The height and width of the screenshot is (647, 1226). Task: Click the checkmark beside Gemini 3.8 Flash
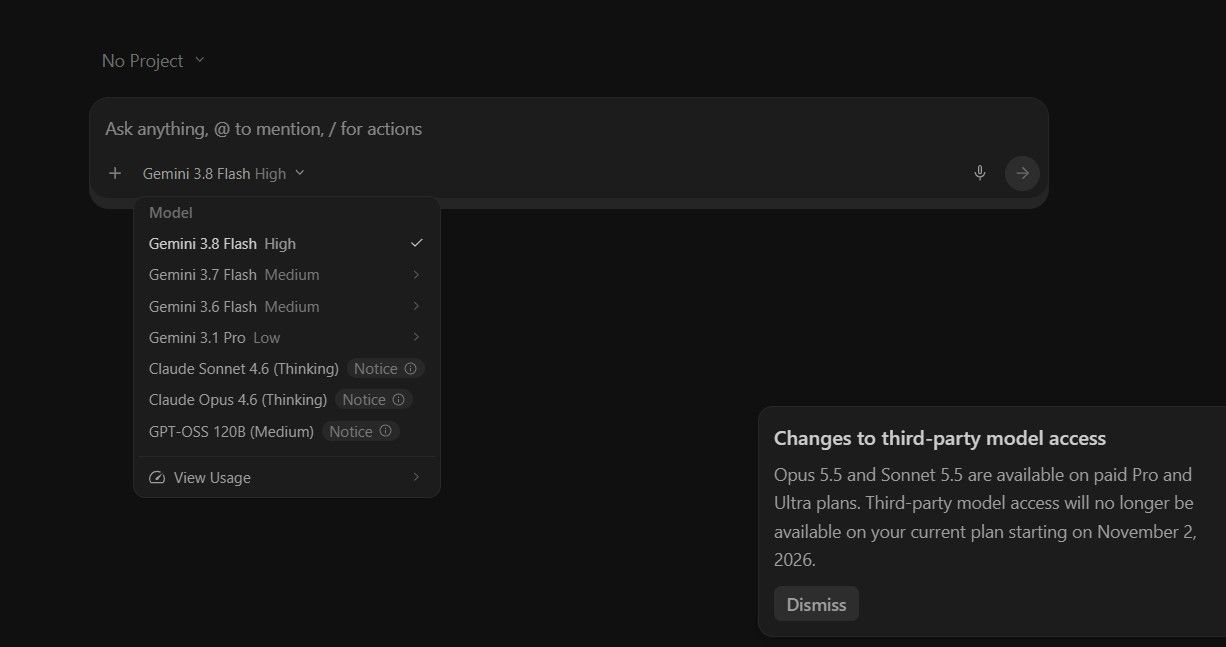click(417, 243)
